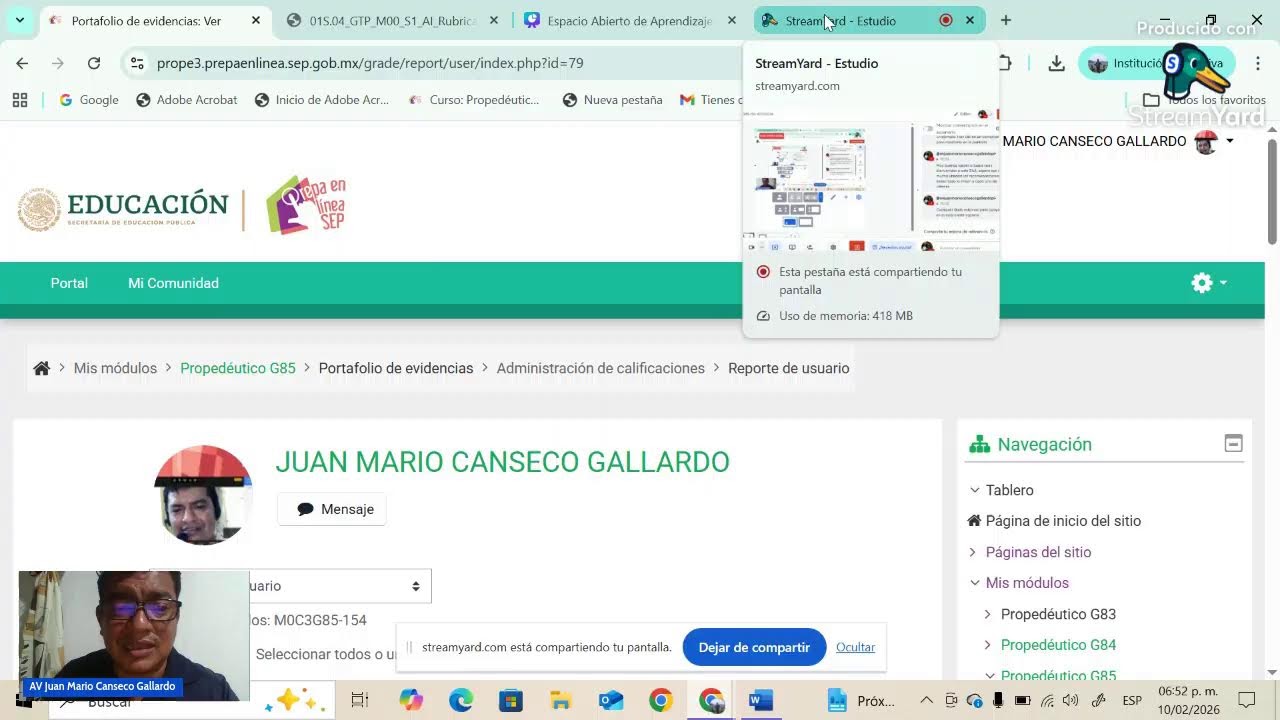This screenshot has height=720, width=1280.
Task: Click Juan Mario's profile picture
Action: [x=203, y=495]
